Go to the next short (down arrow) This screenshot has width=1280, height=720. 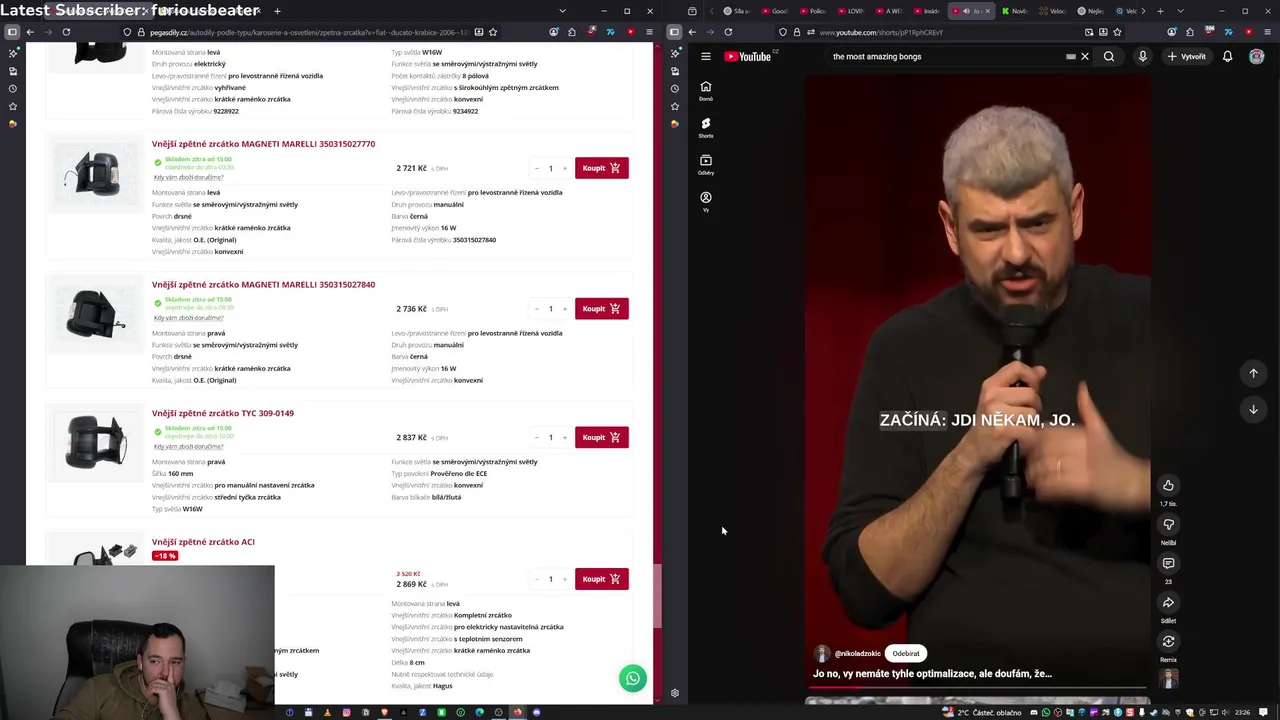tap(1253, 409)
